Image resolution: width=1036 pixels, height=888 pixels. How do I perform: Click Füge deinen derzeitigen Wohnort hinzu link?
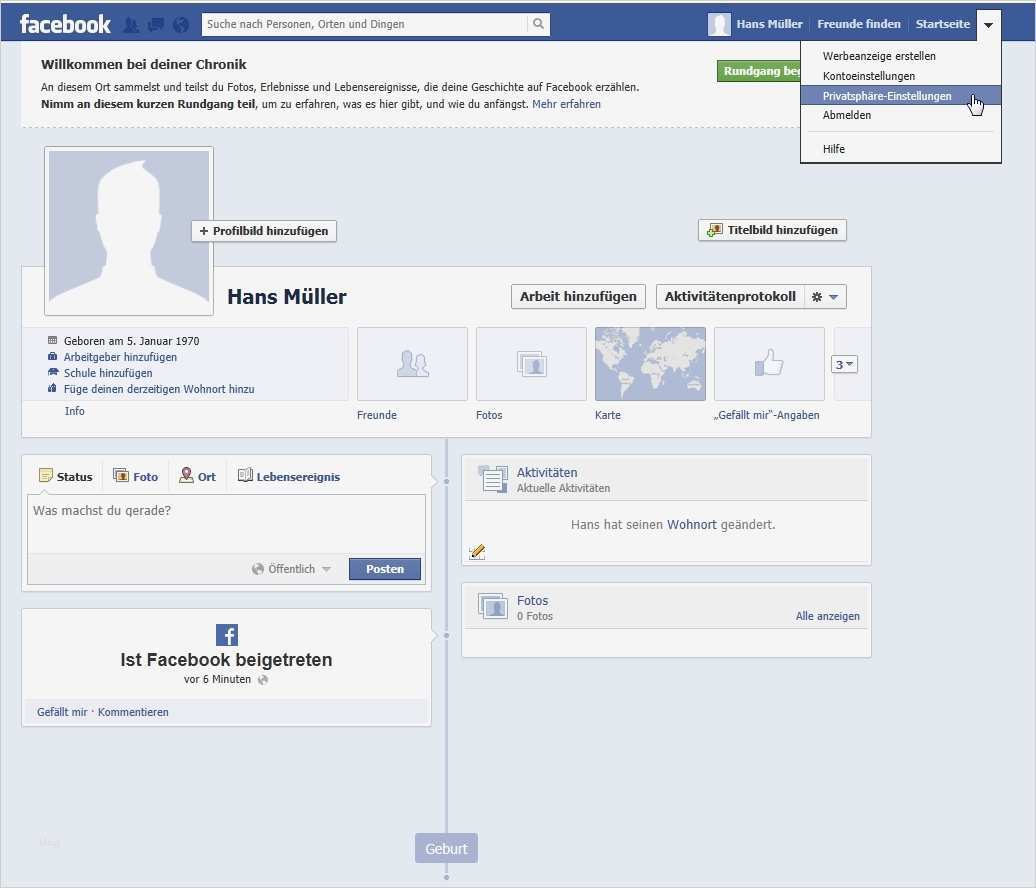click(x=159, y=389)
